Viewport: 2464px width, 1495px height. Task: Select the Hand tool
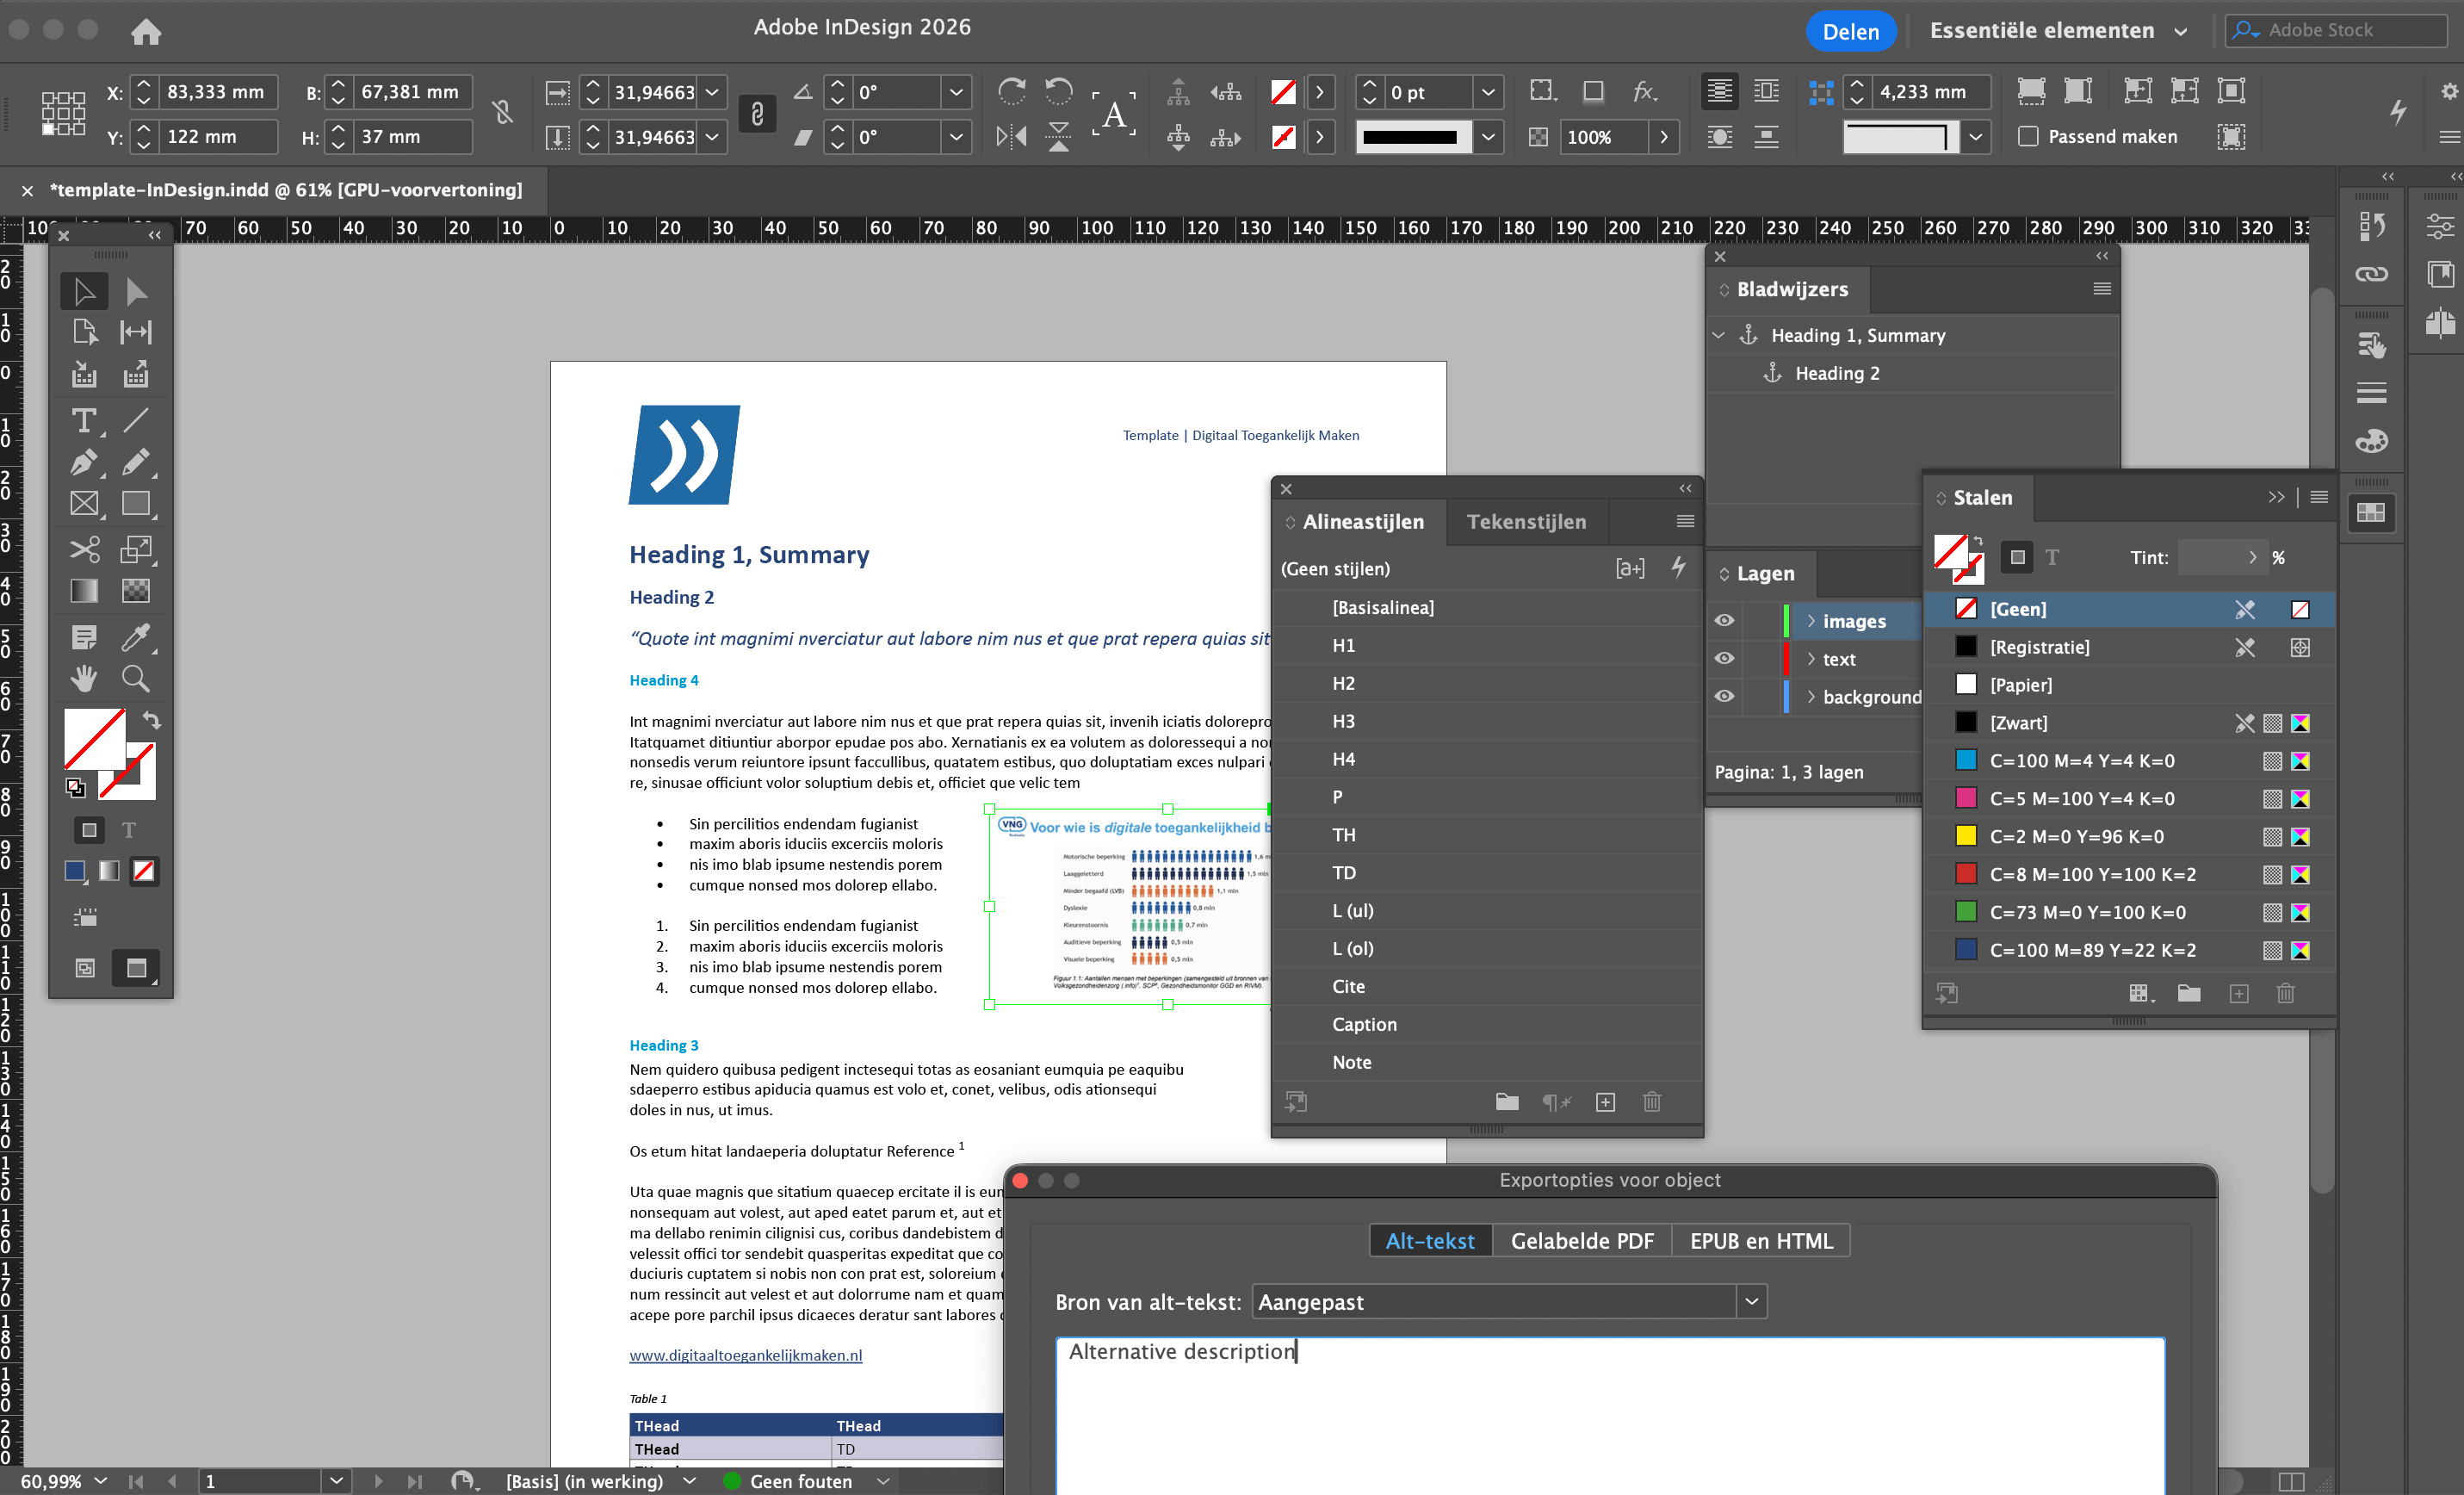83,678
